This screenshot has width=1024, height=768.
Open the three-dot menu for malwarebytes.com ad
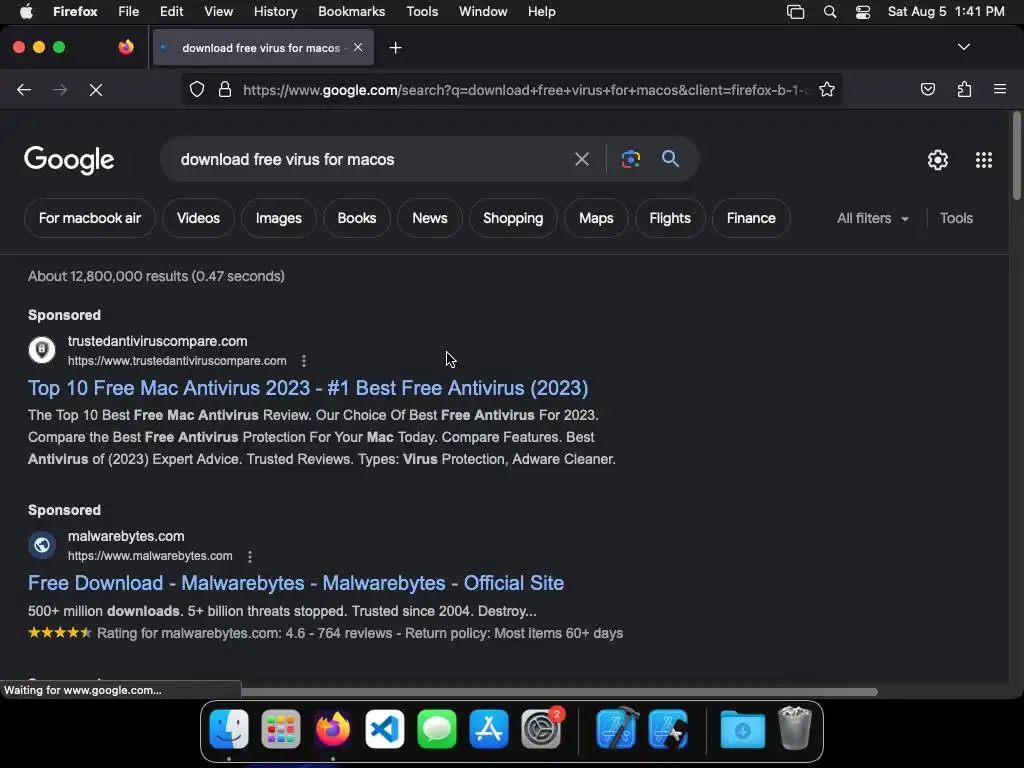pyautogui.click(x=249, y=556)
